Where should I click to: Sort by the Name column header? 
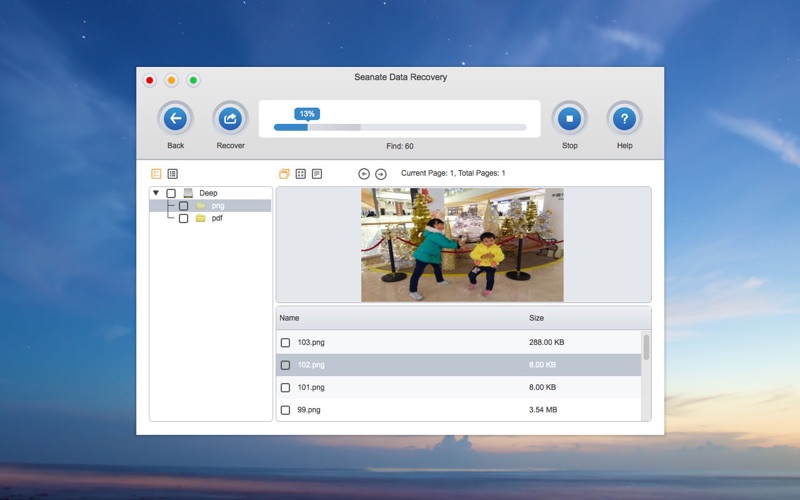[290, 318]
